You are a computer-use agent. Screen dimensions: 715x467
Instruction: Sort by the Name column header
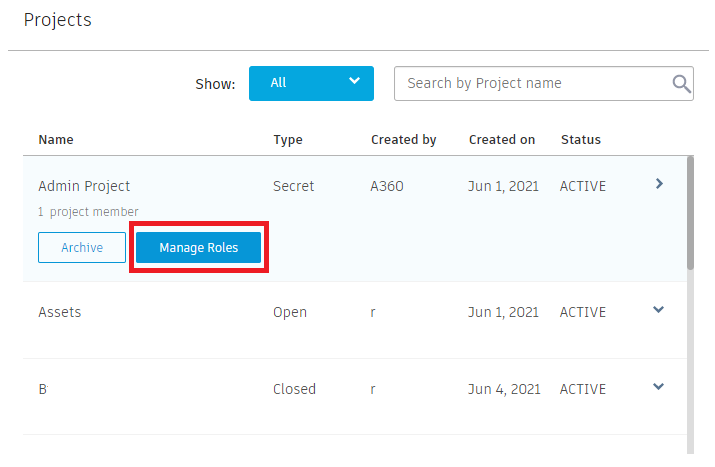[56, 140]
